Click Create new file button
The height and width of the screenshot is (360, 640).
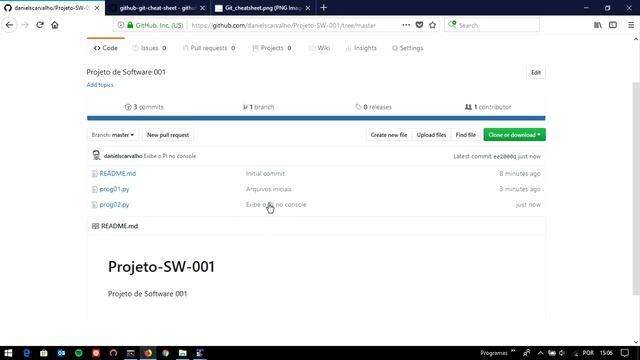[389, 135]
